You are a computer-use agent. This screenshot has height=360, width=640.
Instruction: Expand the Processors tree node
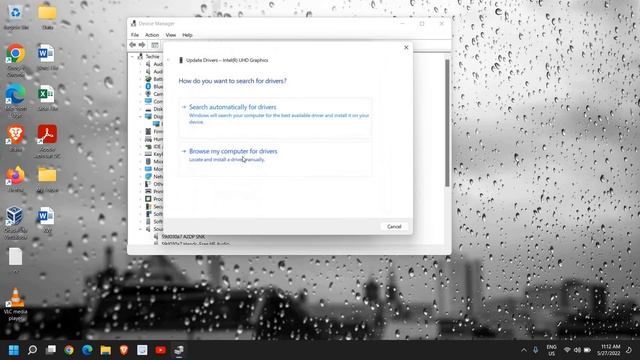tap(141, 199)
